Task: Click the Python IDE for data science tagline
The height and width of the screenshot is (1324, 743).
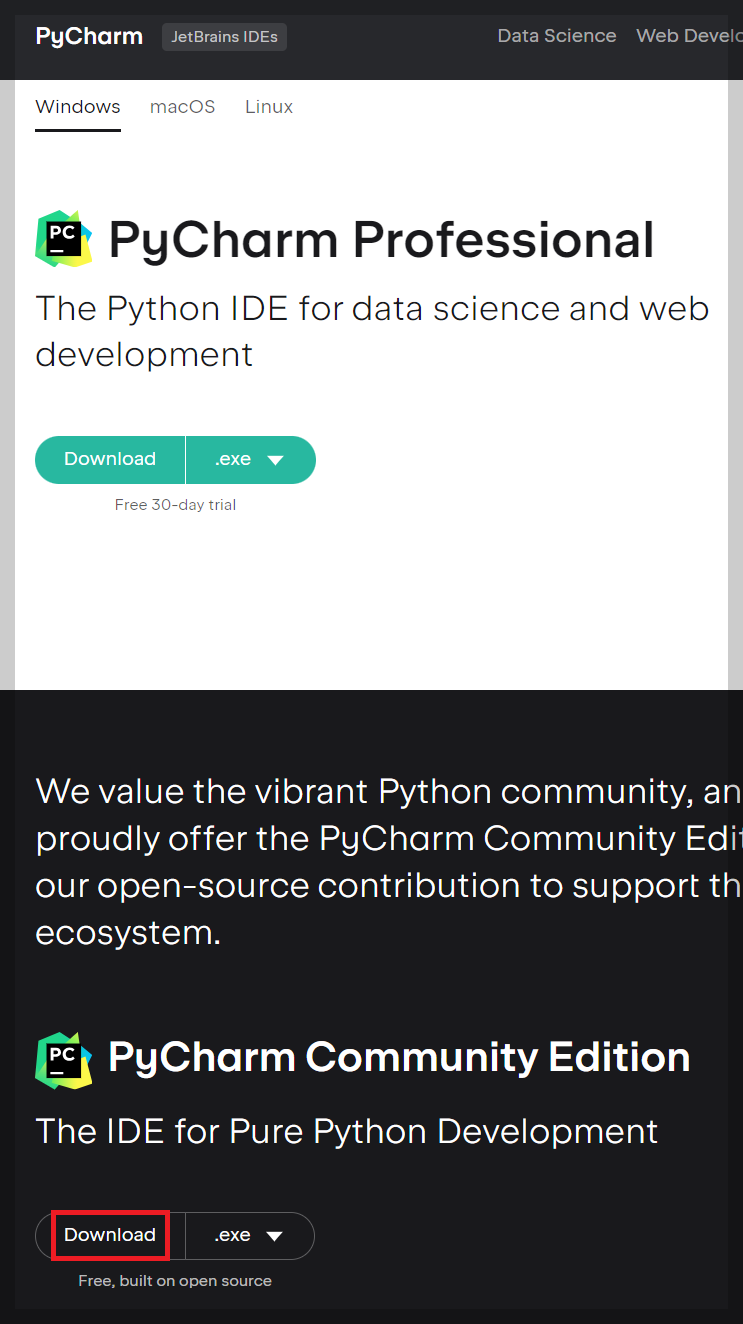Action: [x=372, y=330]
